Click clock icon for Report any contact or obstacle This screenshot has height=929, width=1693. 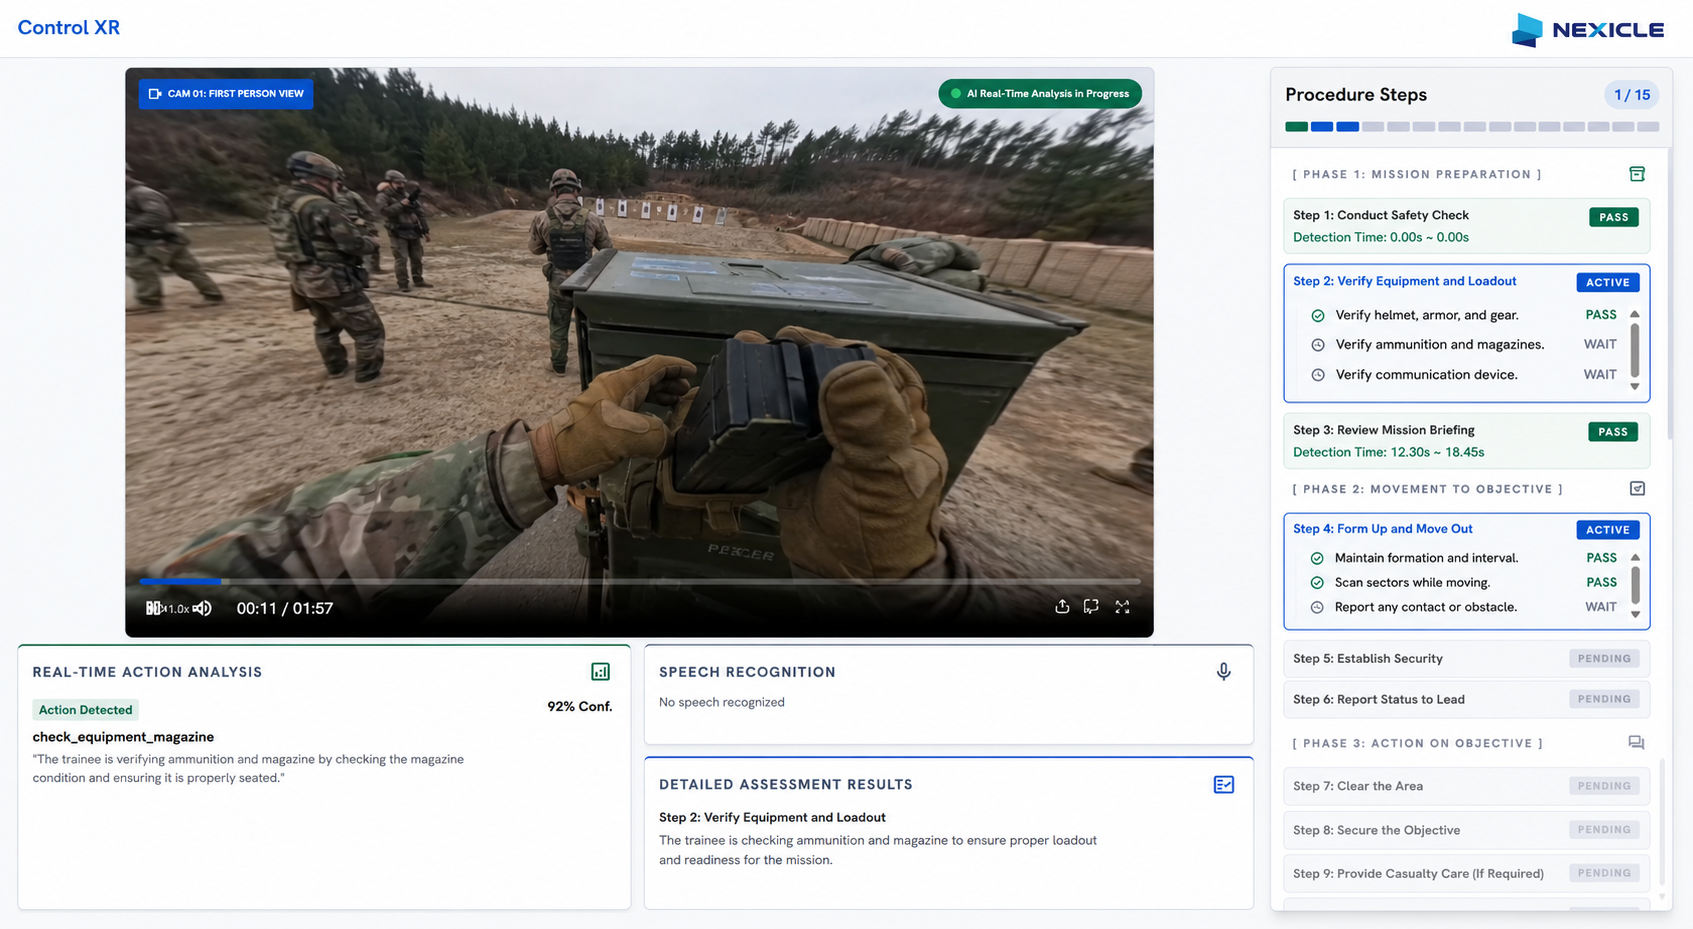[1317, 607]
